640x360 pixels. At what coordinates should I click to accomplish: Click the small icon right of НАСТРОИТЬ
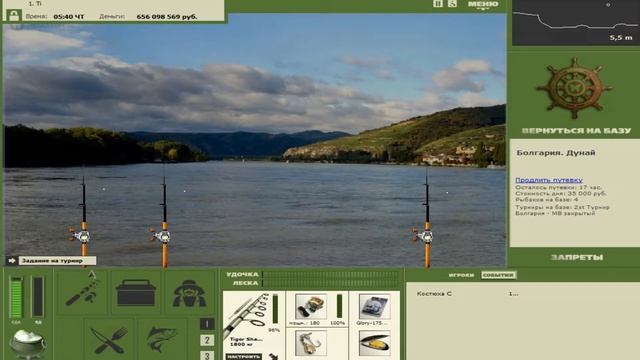(273, 357)
